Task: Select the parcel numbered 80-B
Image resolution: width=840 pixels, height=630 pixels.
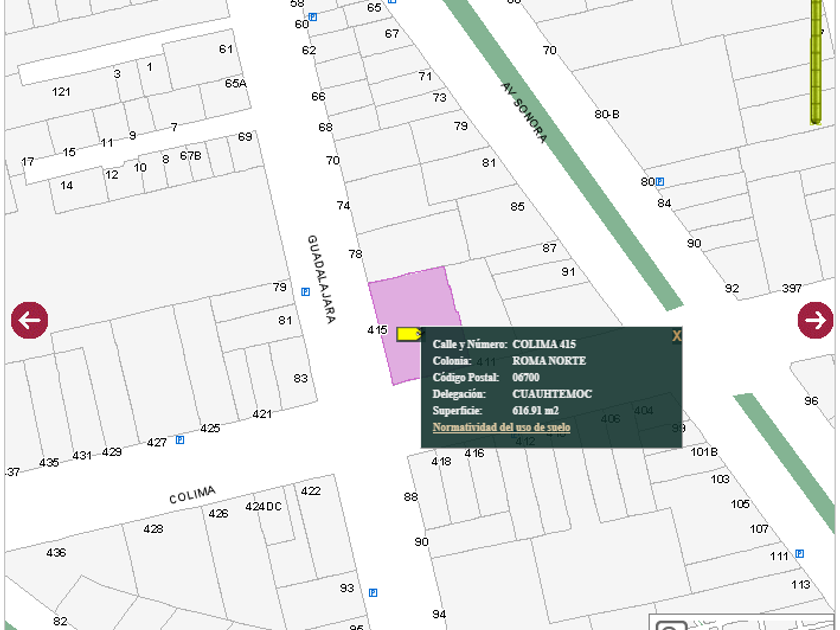Action: [x=606, y=114]
